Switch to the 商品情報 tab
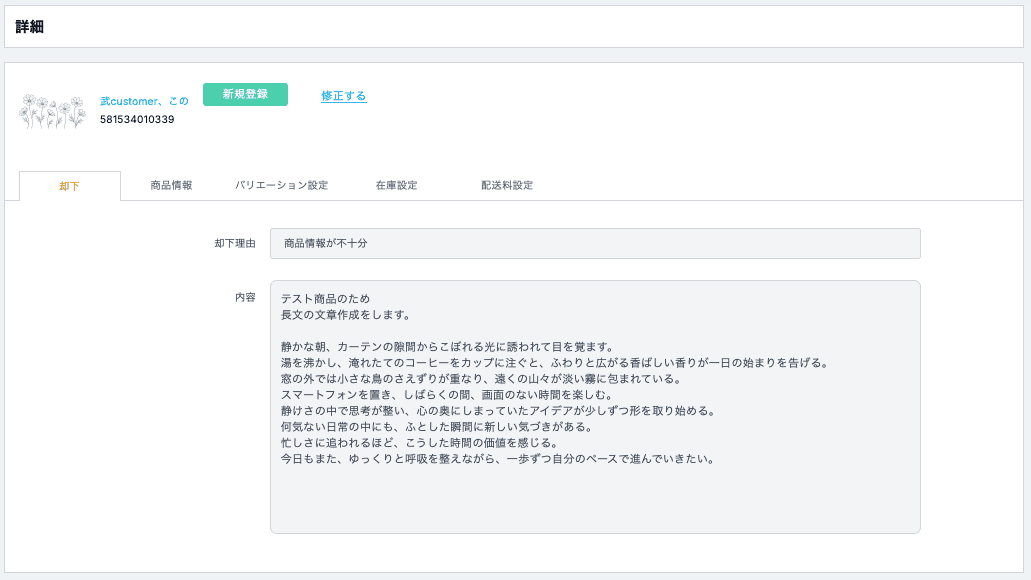This screenshot has height=580, width=1031. pos(171,186)
